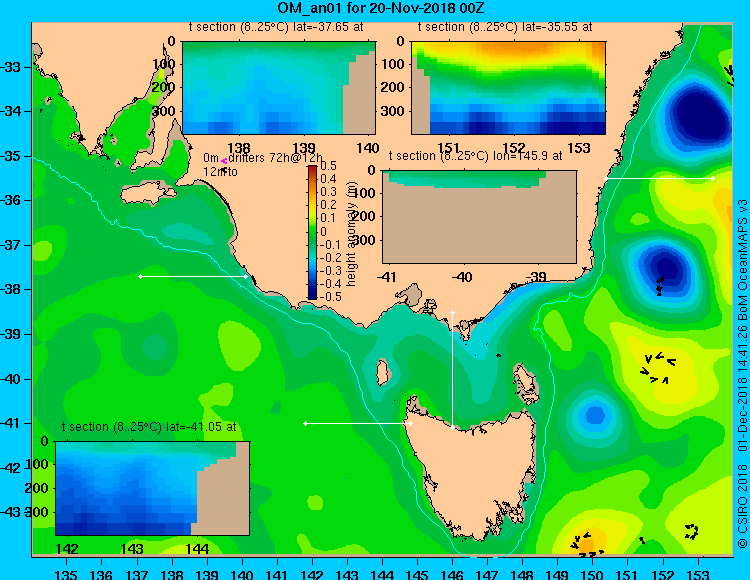Click the -42 latitude label on the left axis
750x580 pixels.
tap(11, 468)
